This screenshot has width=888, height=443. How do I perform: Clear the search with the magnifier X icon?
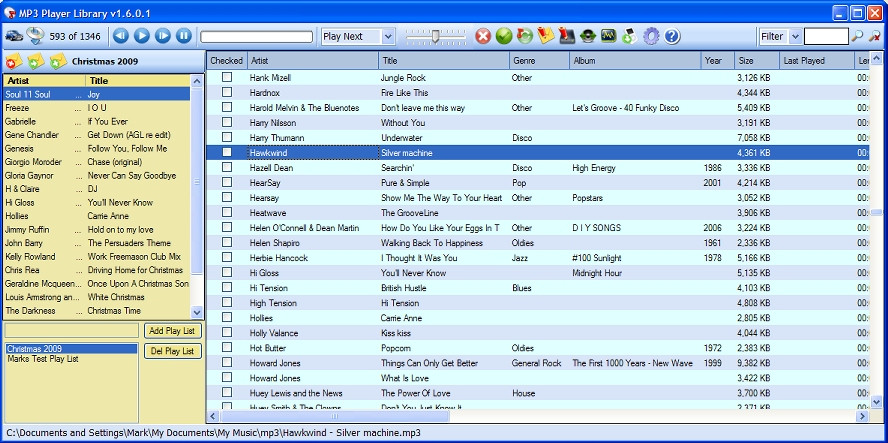874,36
